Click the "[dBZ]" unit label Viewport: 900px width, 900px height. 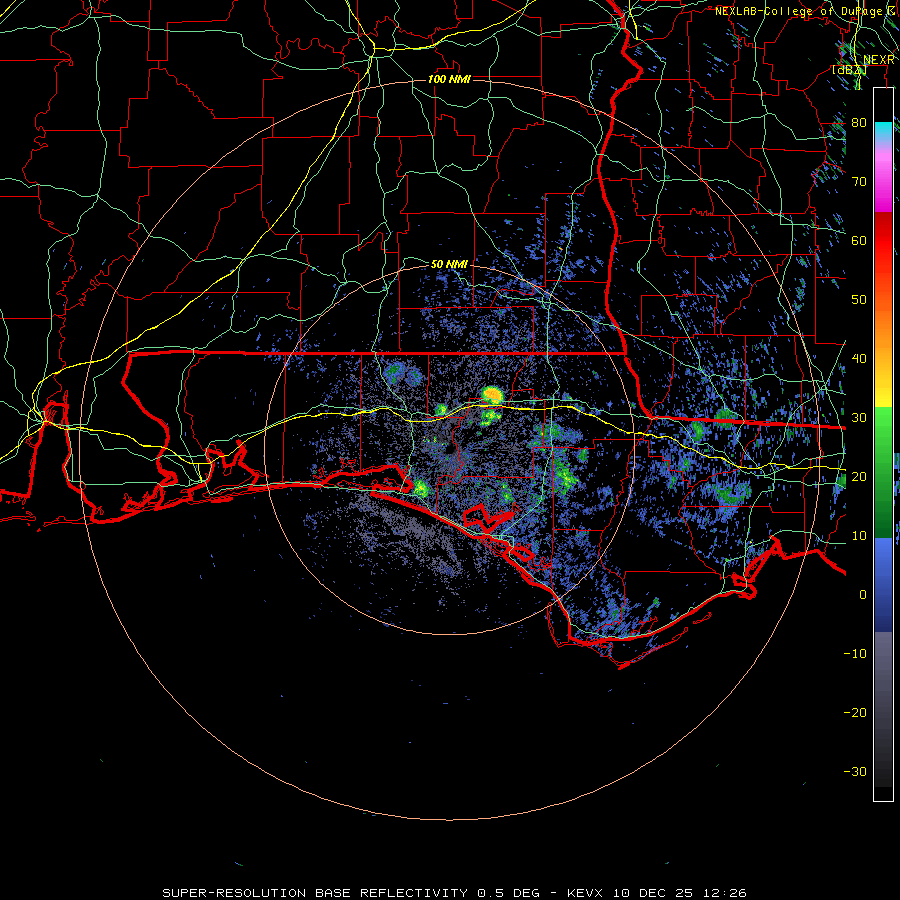tap(849, 70)
